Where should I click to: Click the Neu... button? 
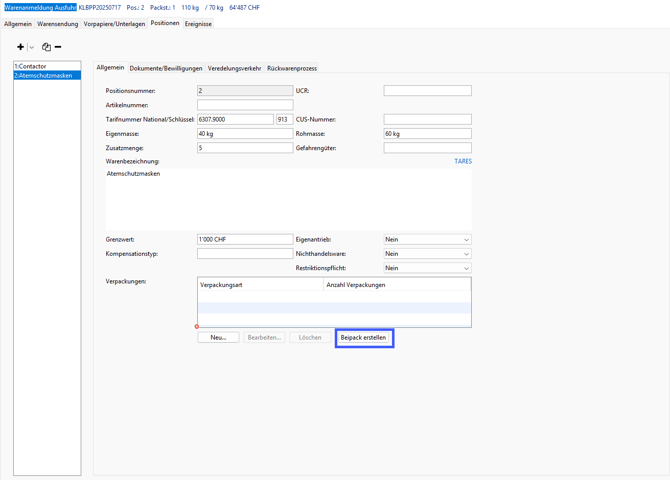point(218,338)
